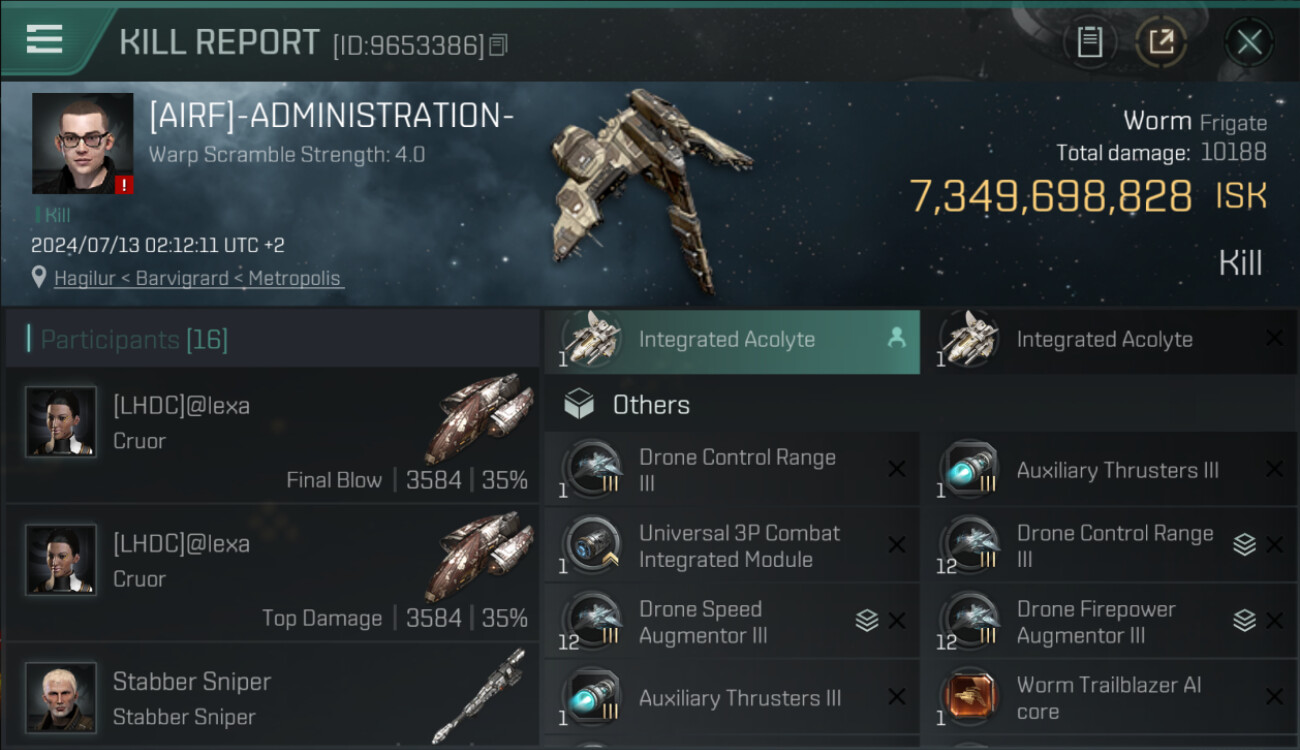The width and height of the screenshot is (1300, 750).
Task: Expand stacked Drone Control Range III item
Action: point(1244,544)
